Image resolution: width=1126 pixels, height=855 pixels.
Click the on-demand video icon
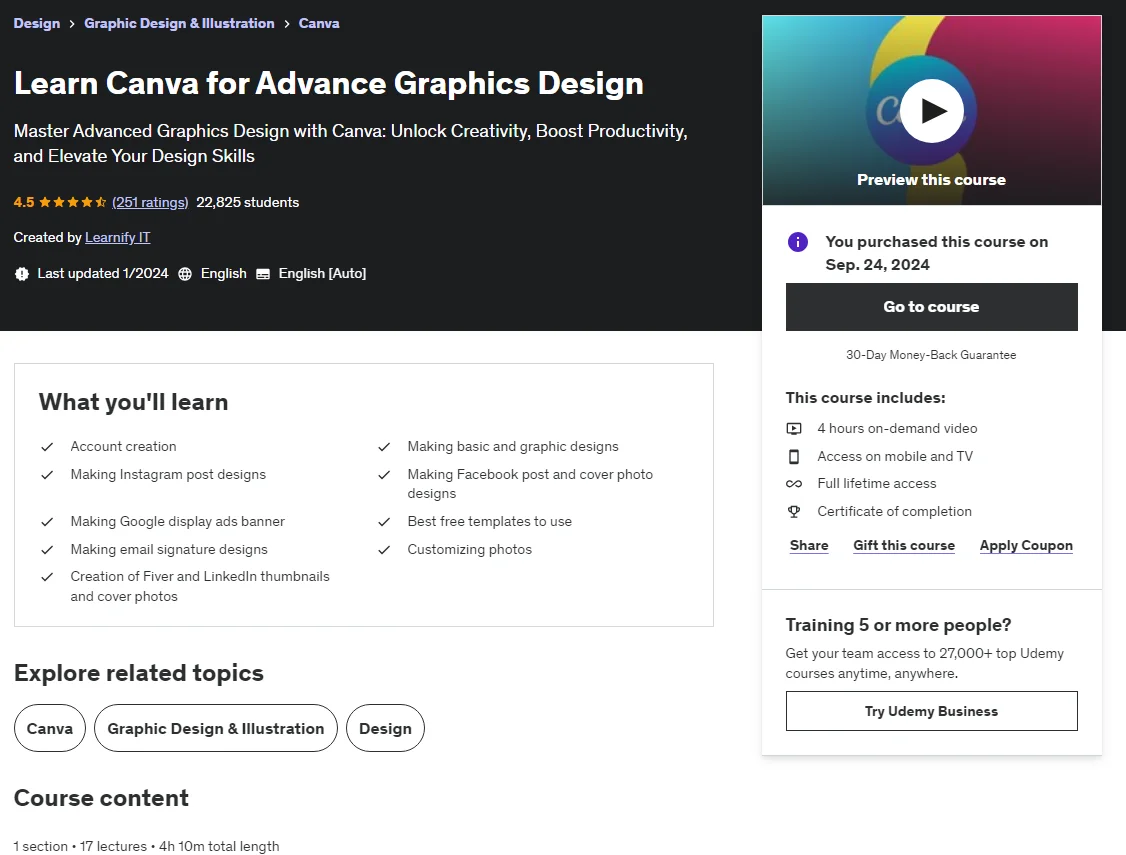[x=794, y=429]
